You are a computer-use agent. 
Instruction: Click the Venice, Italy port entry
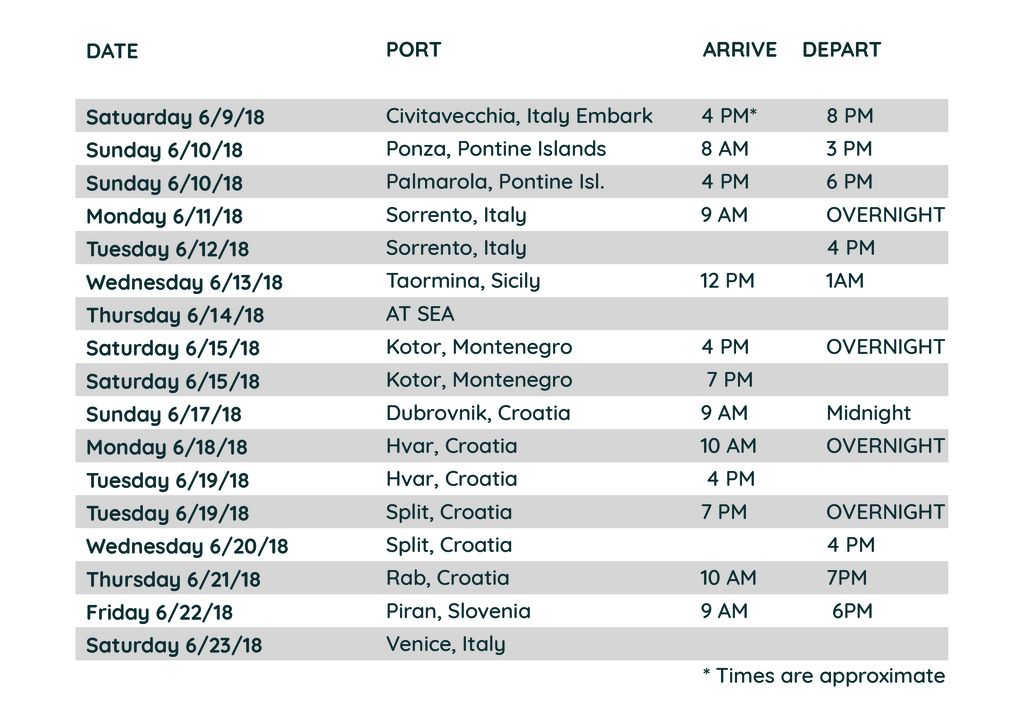(x=445, y=644)
